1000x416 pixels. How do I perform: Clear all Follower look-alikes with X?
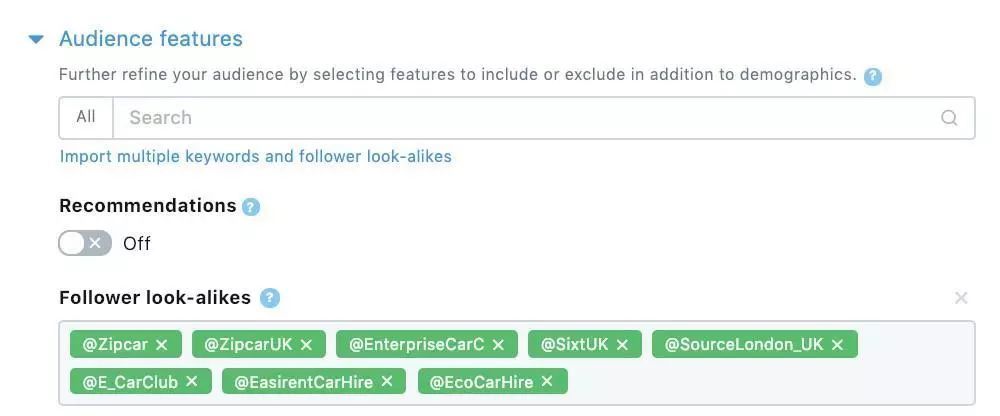tap(961, 297)
